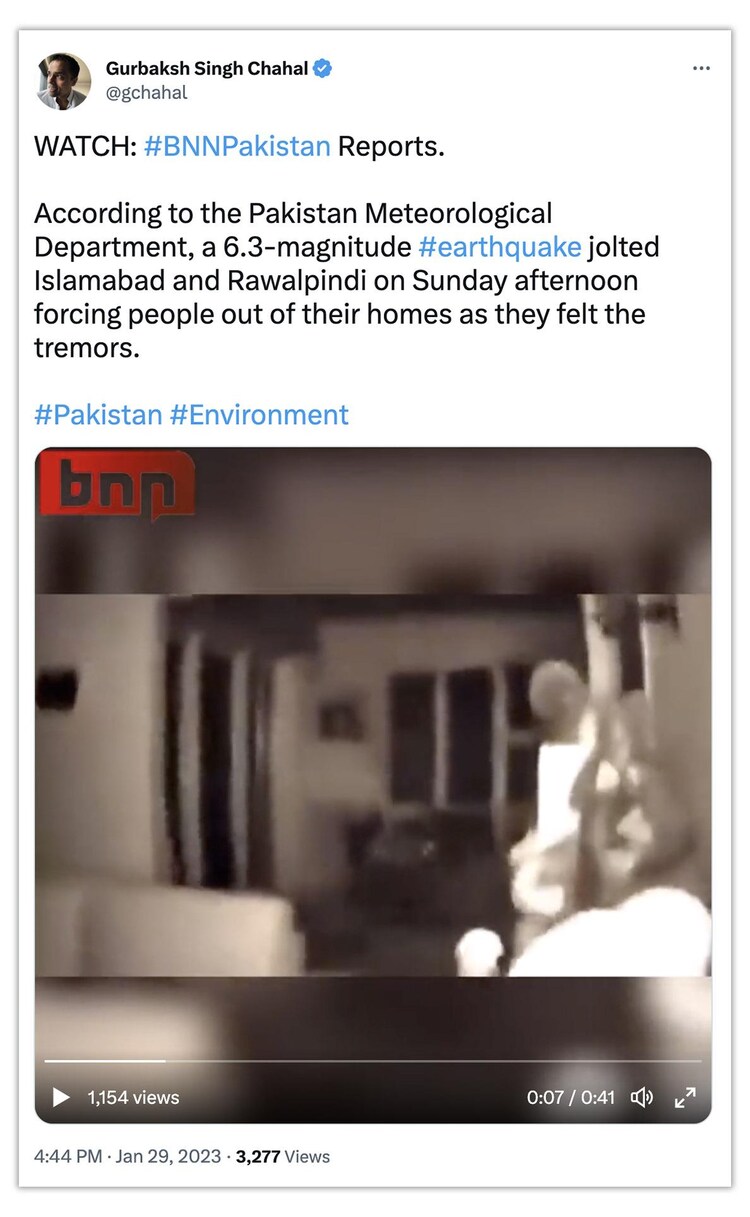750x1217 pixels.
Task: Click the red BNN logo in the video
Action: point(117,488)
